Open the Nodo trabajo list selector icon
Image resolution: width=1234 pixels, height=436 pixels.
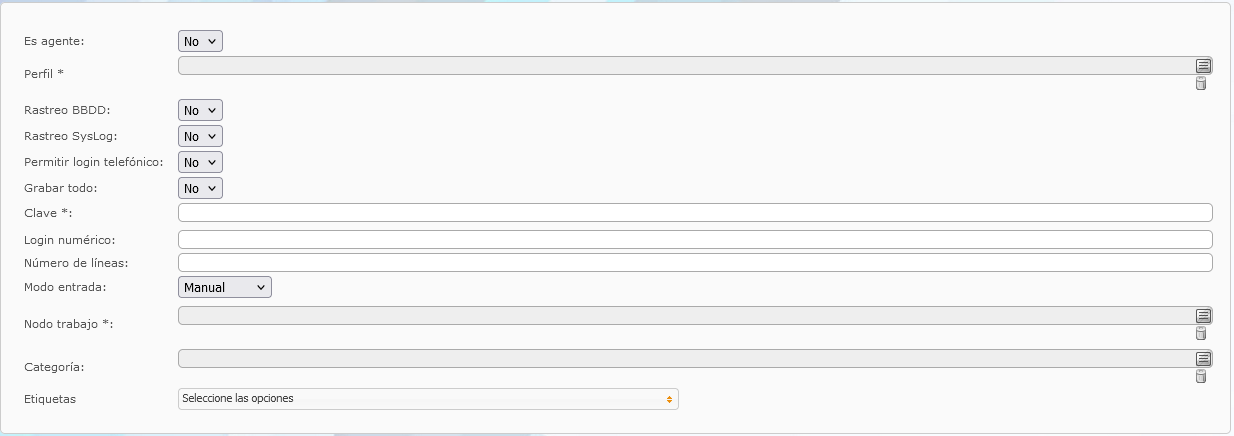(1203, 316)
